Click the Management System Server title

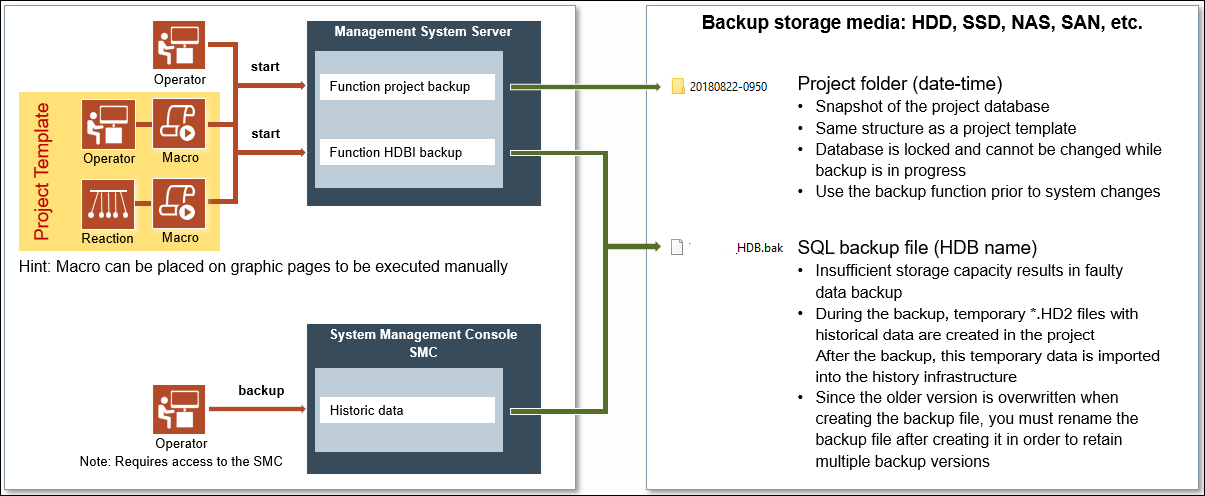tap(423, 32)
